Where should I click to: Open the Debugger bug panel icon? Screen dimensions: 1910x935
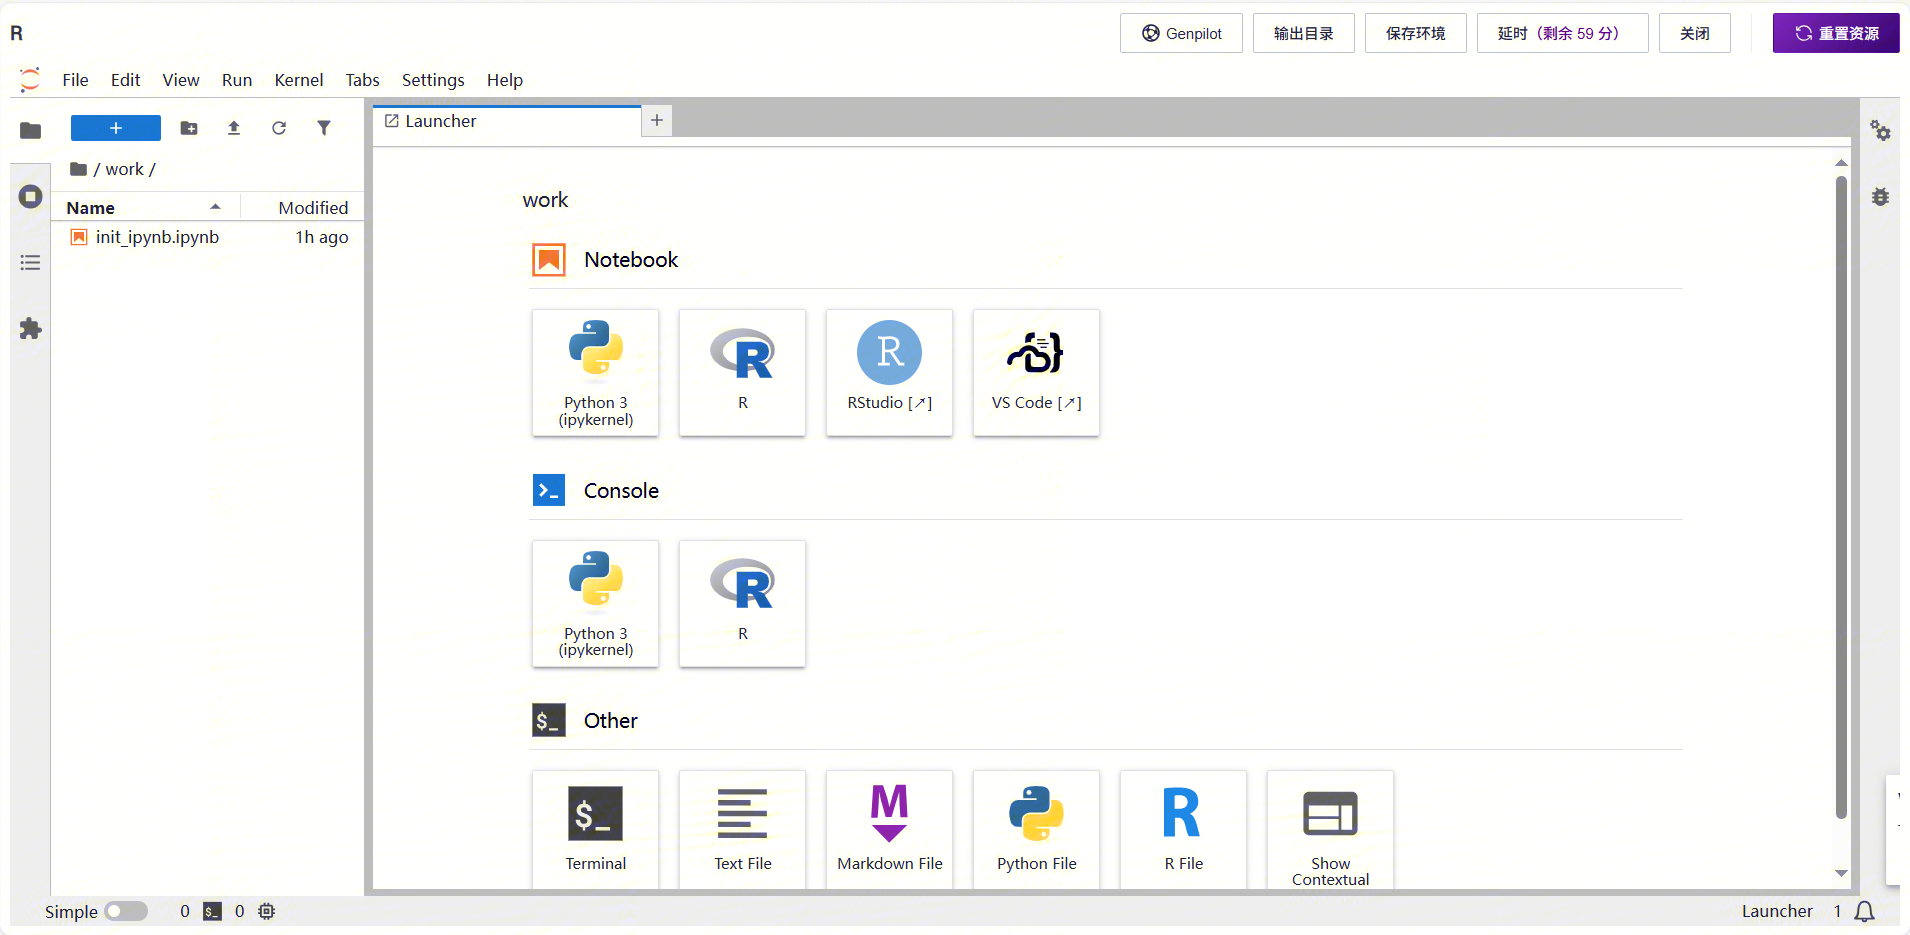[1881, 197]
